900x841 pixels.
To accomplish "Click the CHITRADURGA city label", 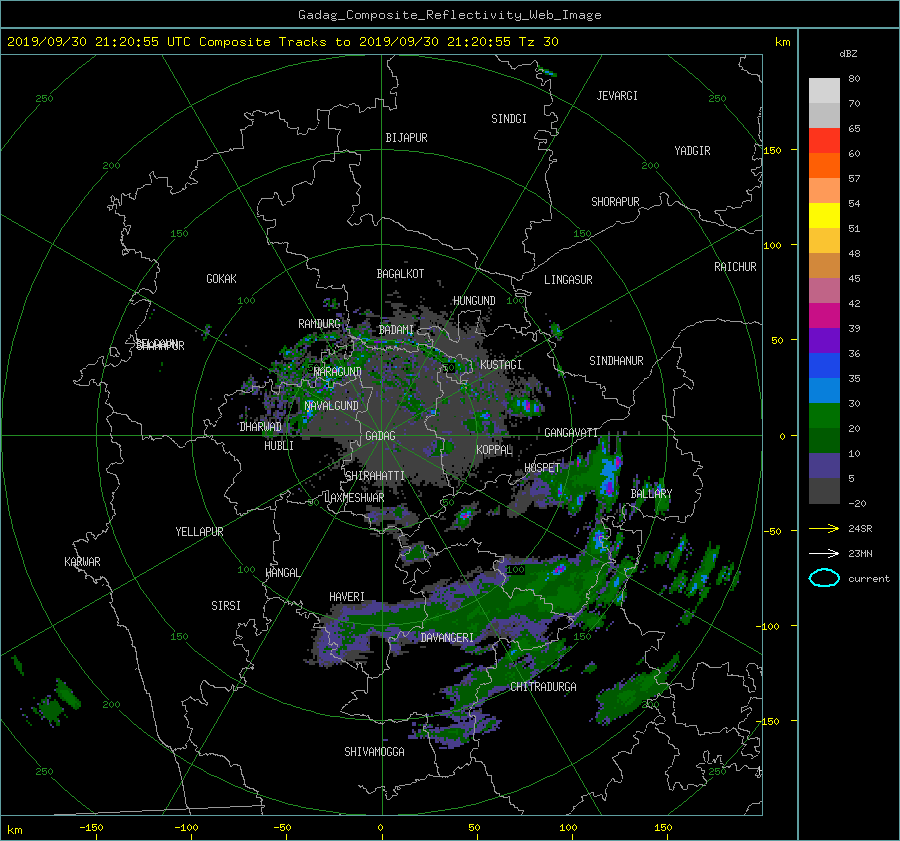I will coord(543,687).
